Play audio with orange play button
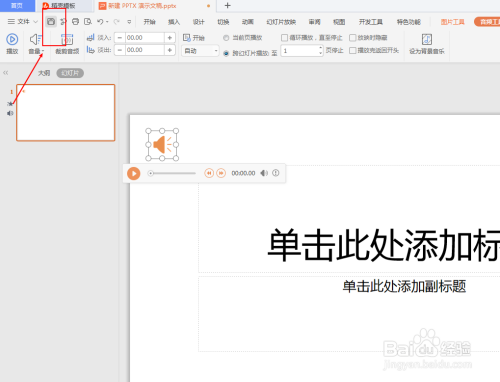This screenshot has width=500, height=382. pos(134,173)
